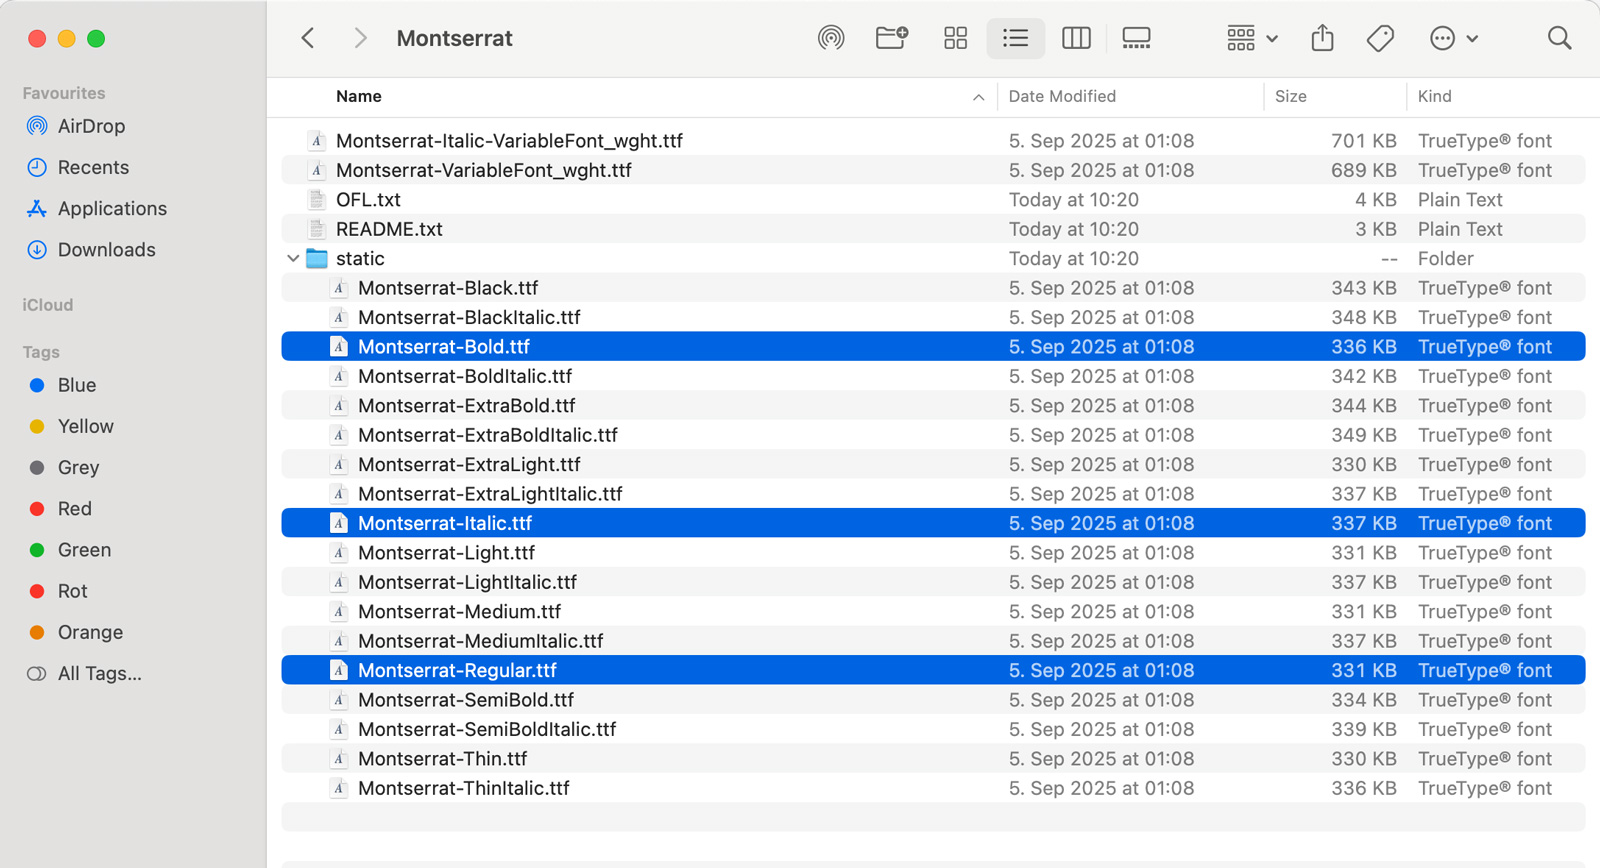Sort by Size column header

1290,96
